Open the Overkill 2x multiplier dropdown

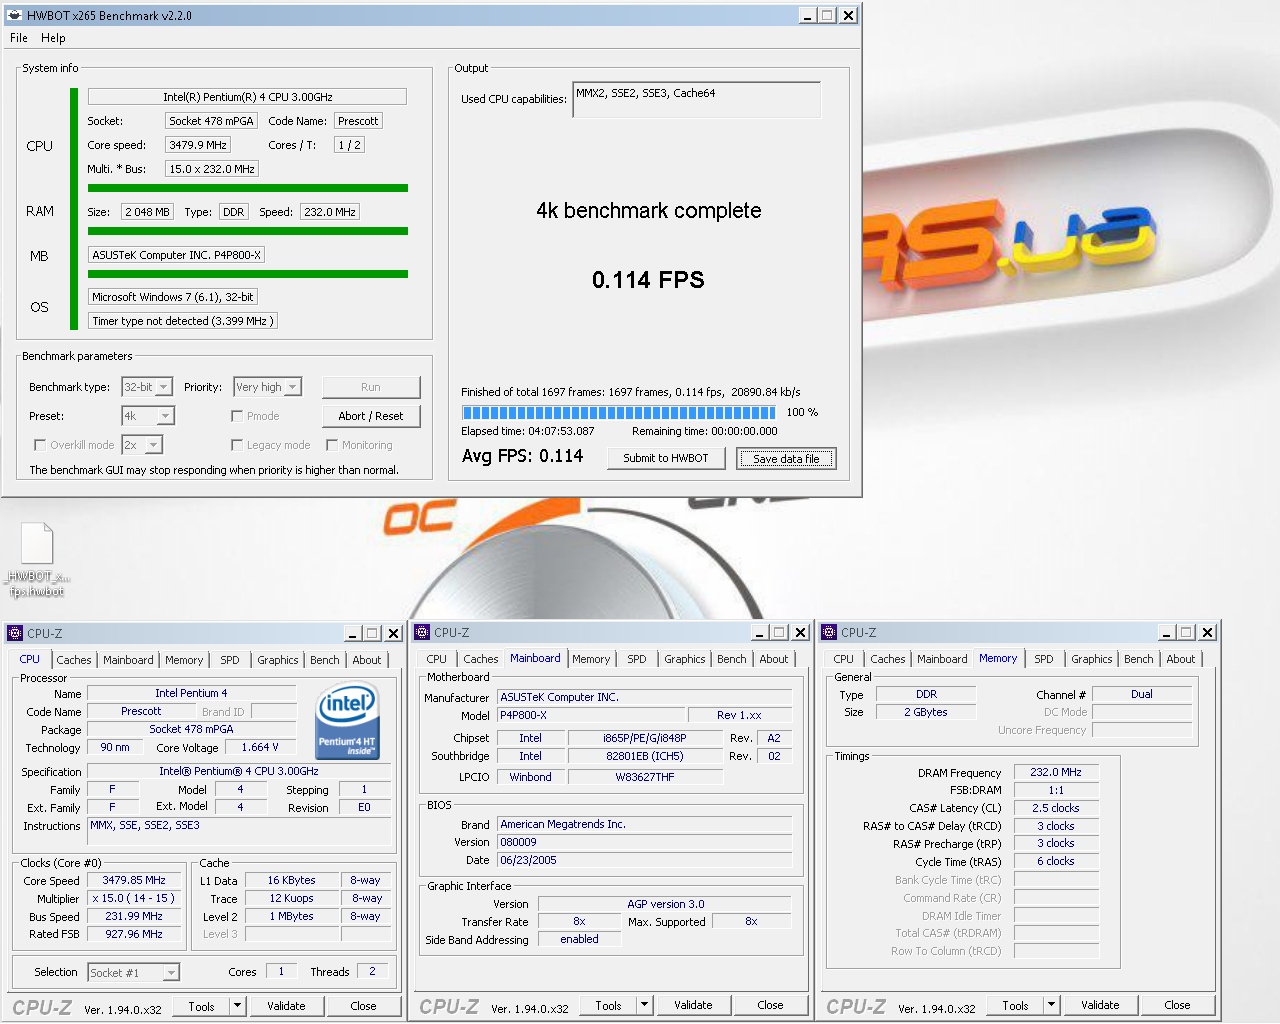(142, 445)
